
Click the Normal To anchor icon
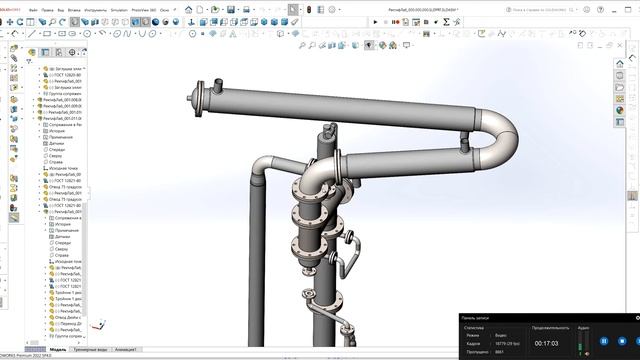point(191,22)
